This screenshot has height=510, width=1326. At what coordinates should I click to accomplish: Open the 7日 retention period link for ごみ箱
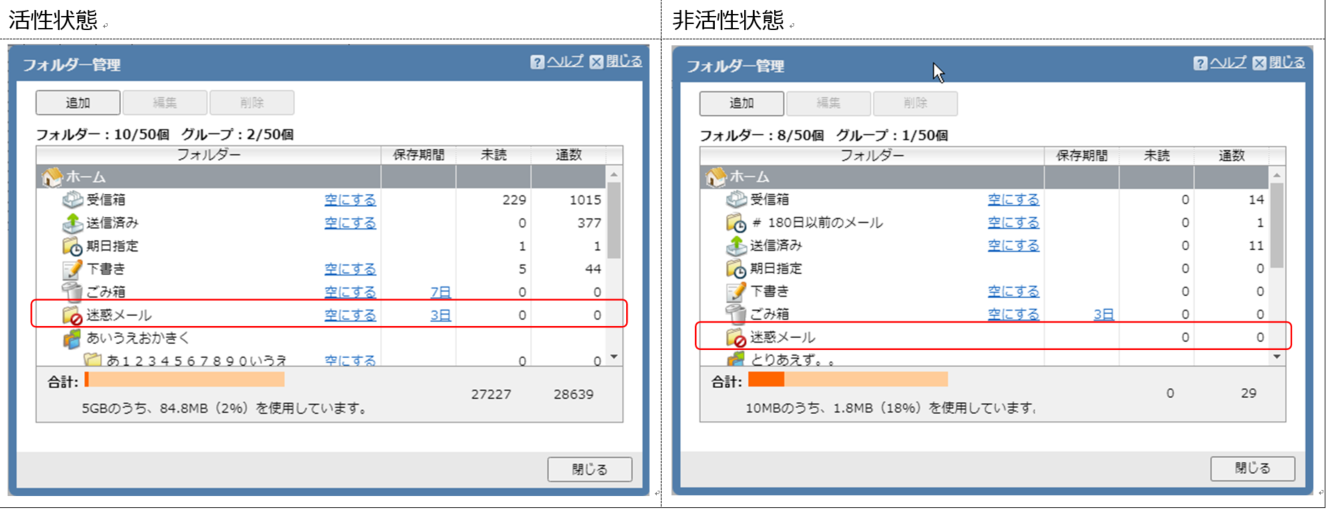[440, 292]
